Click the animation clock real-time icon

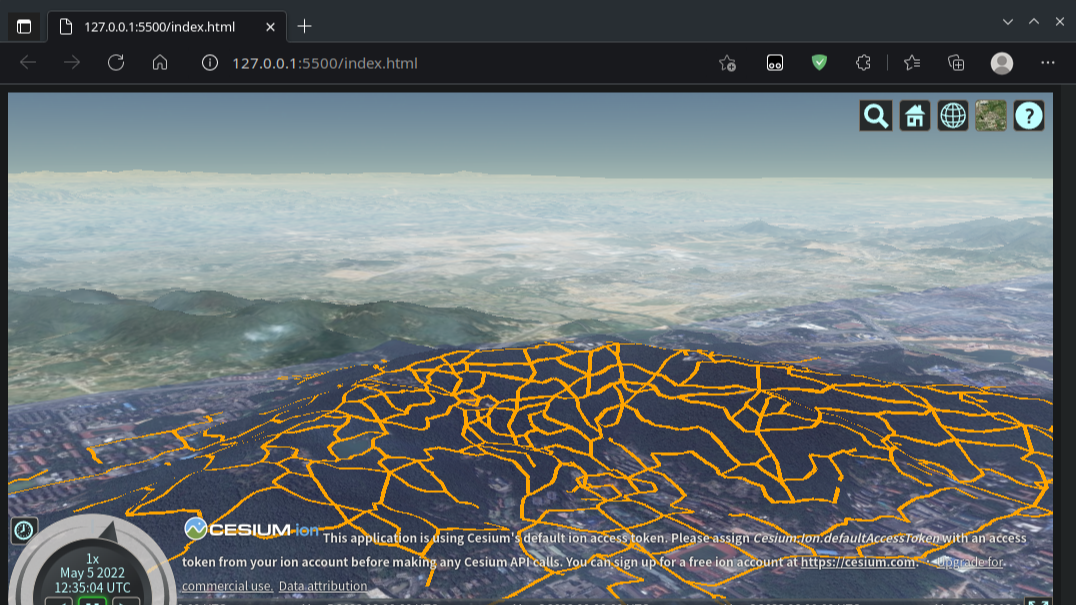coord(23,530)
